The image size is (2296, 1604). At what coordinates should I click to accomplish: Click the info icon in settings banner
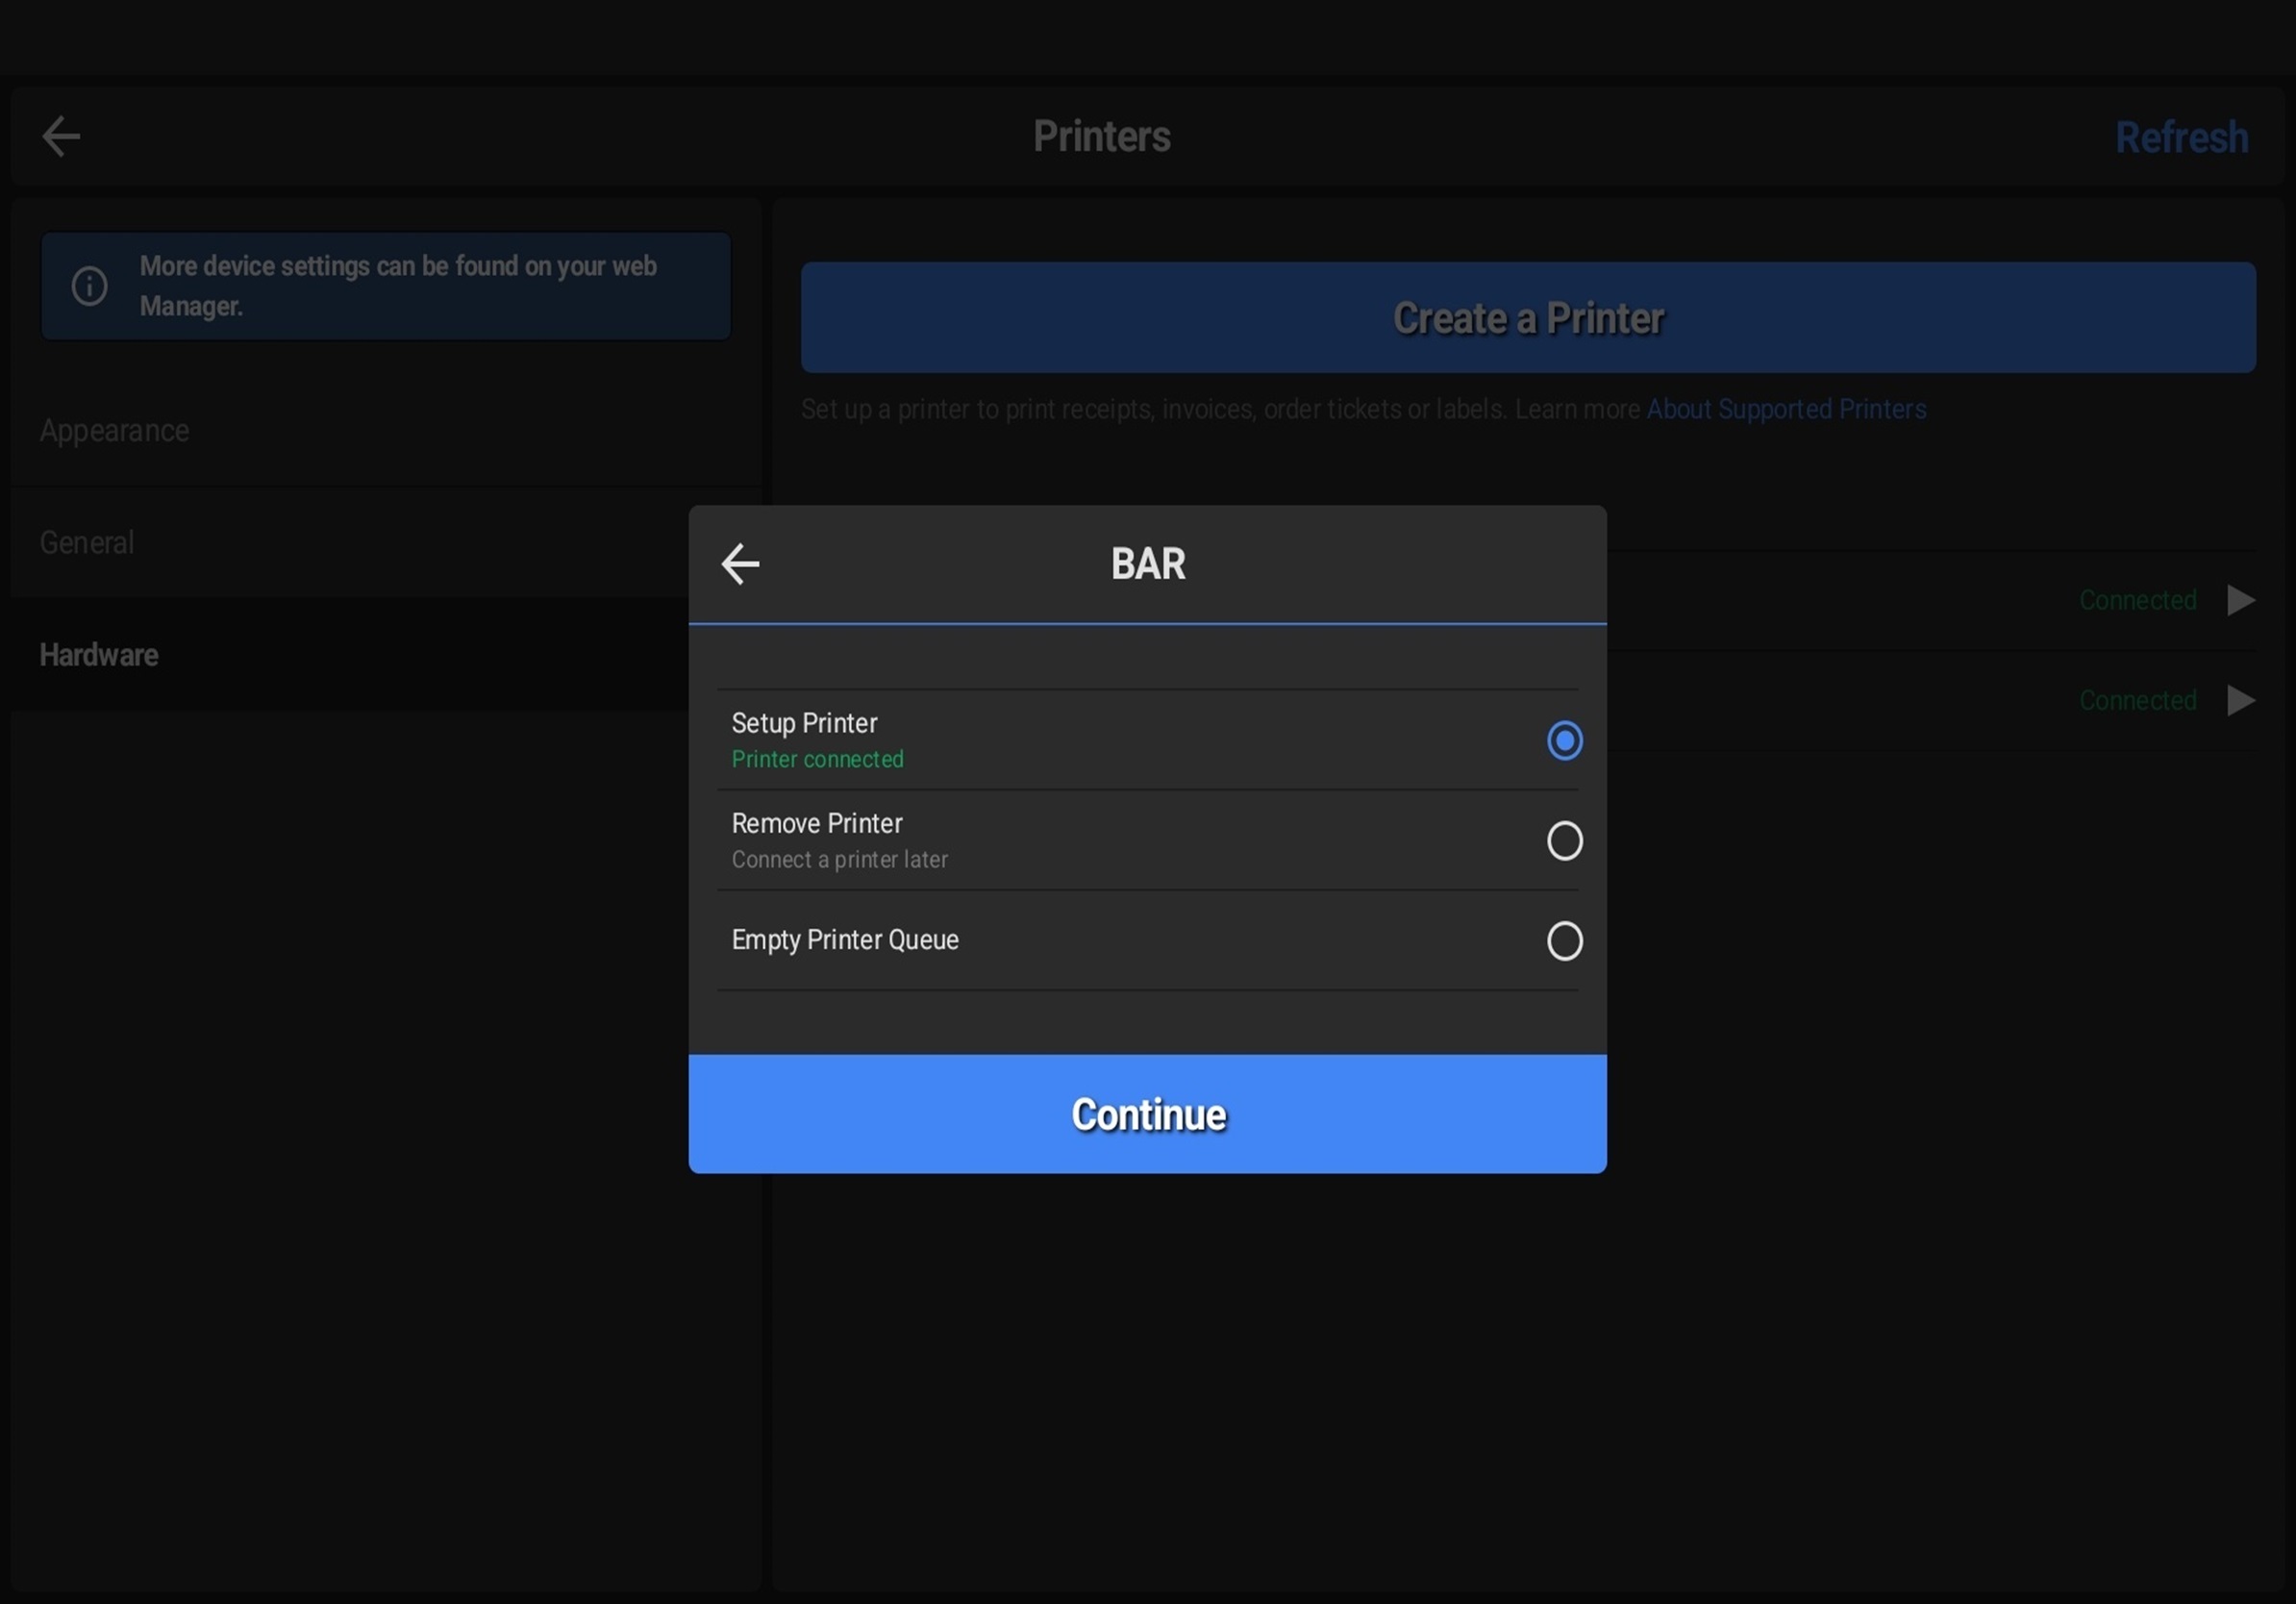89,286
